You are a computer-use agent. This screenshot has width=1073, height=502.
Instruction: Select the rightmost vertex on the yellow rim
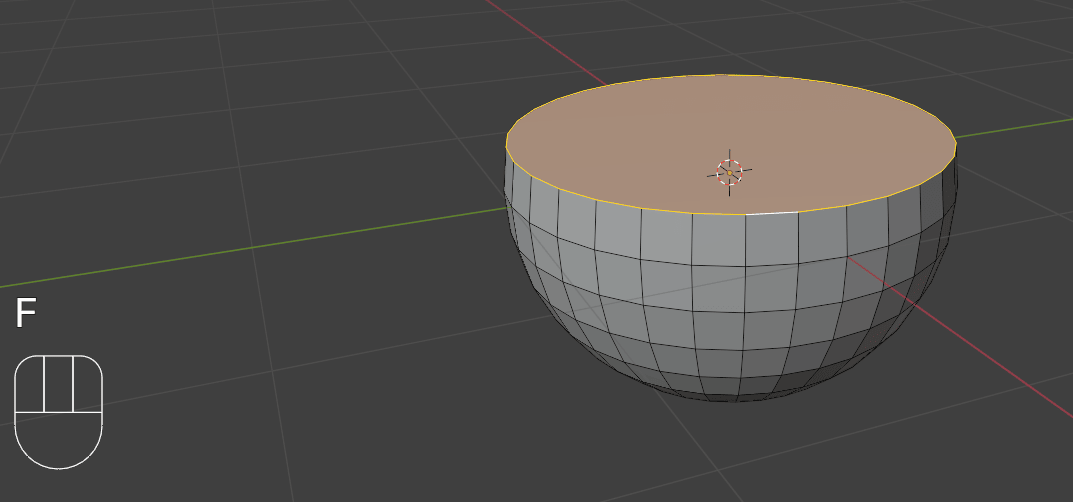click(x=956, y=144)
